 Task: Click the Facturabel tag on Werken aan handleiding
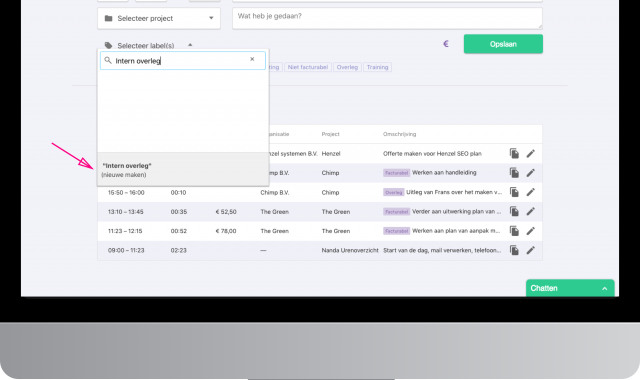coord(396,173)
